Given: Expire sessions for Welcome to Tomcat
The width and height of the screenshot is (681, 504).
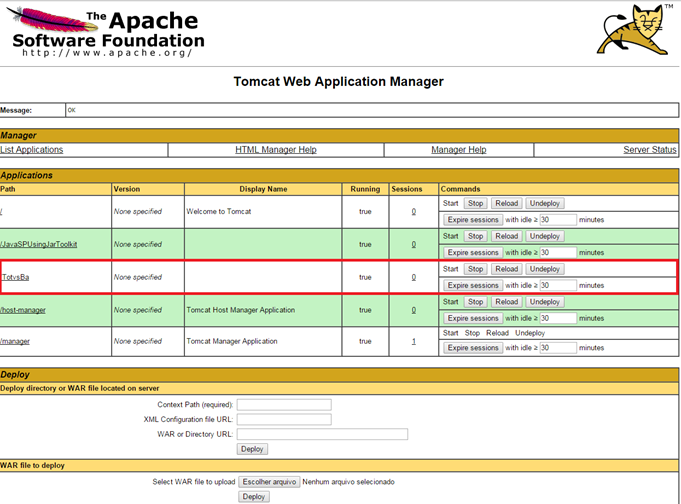Looking at the screenshot, I should (x=473, y=220).
